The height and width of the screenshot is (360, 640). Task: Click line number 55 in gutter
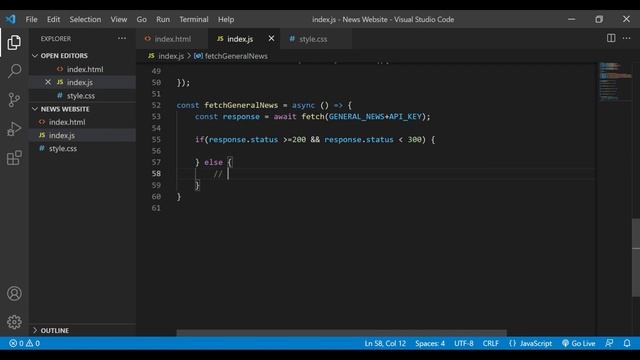(156, 139)
